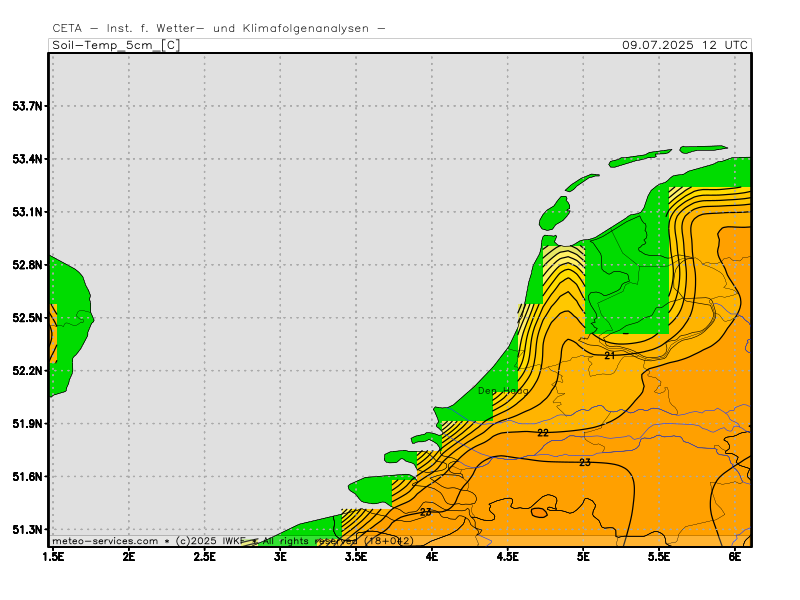Select the 53.1N latitude label

click(27, 212)
